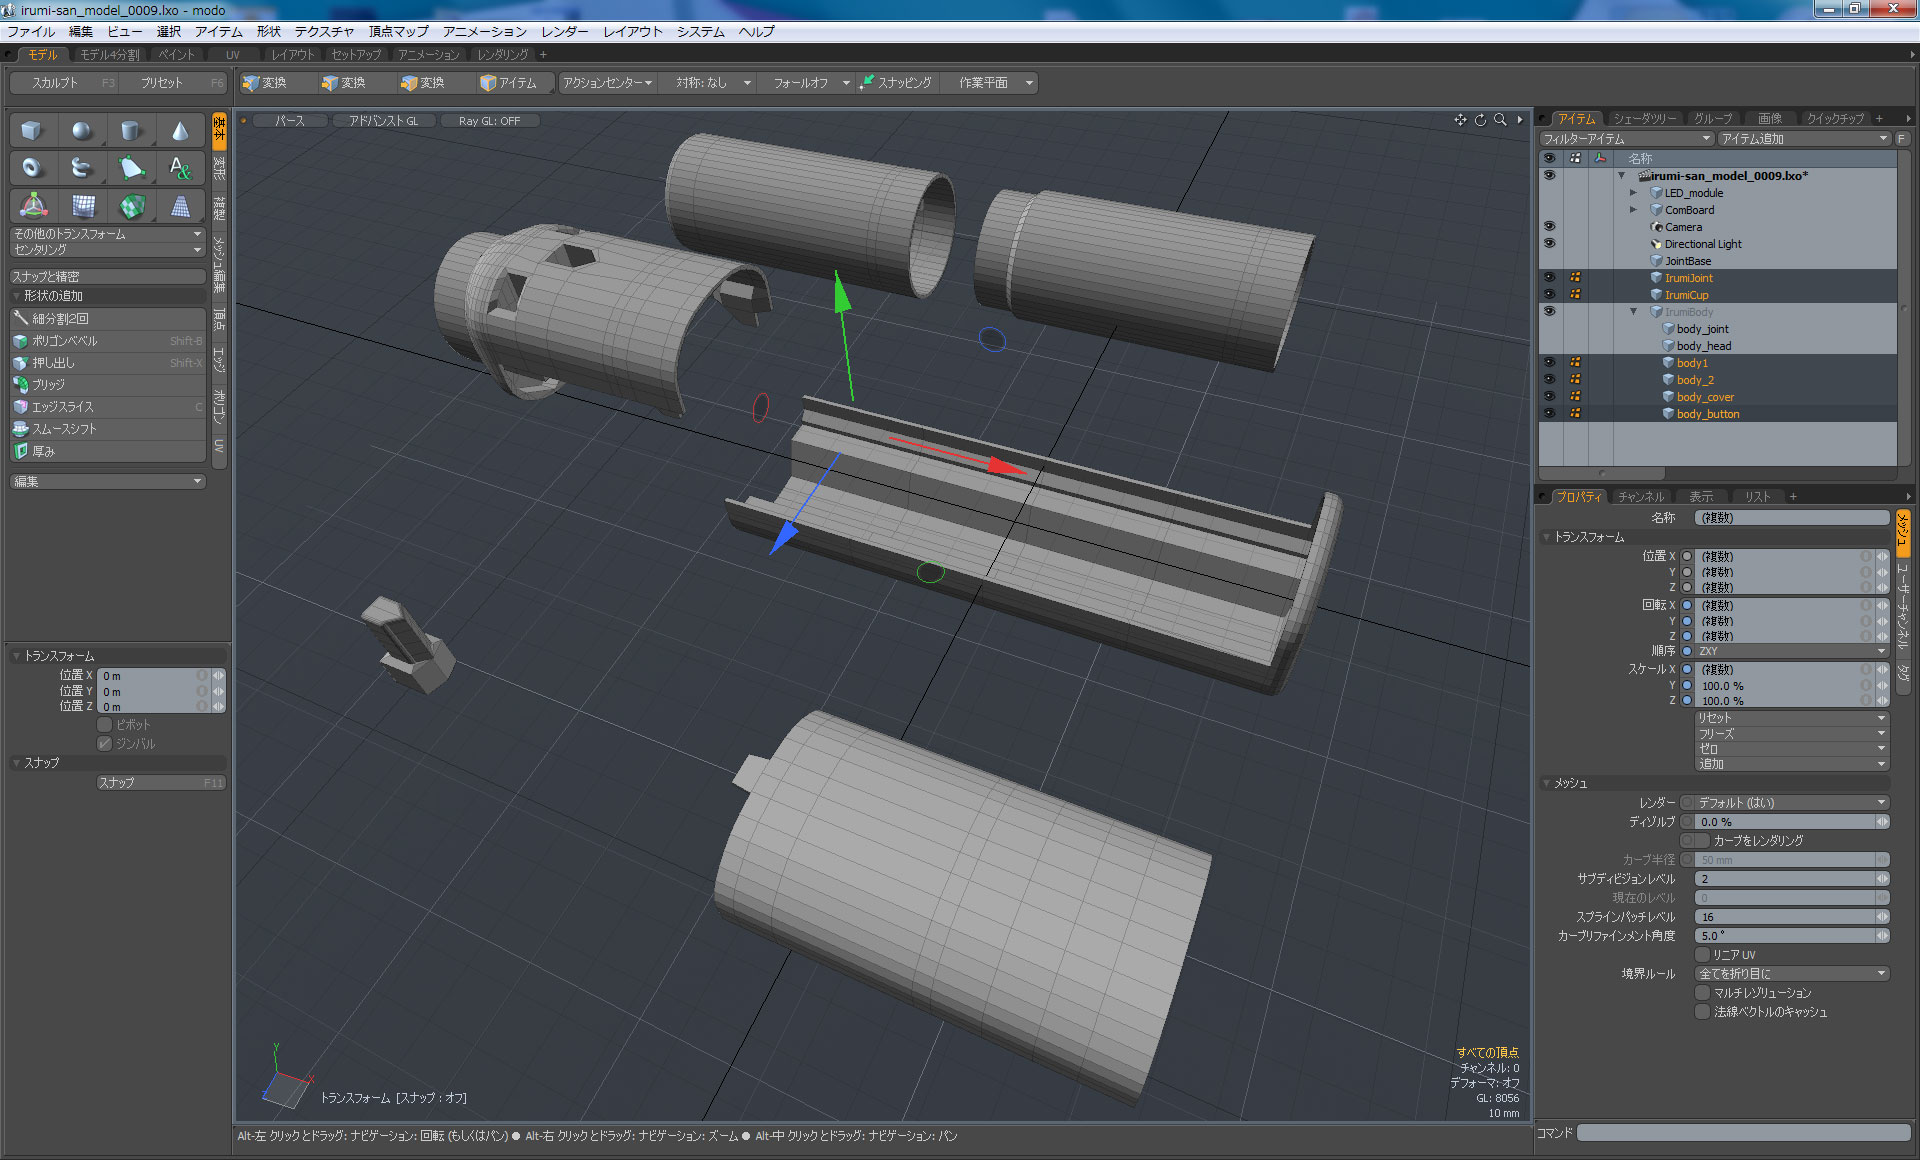Click the viewport pan control icon
Image resolution: width=1920 pixels, height=1160 pixels.
coord(1460,120)
